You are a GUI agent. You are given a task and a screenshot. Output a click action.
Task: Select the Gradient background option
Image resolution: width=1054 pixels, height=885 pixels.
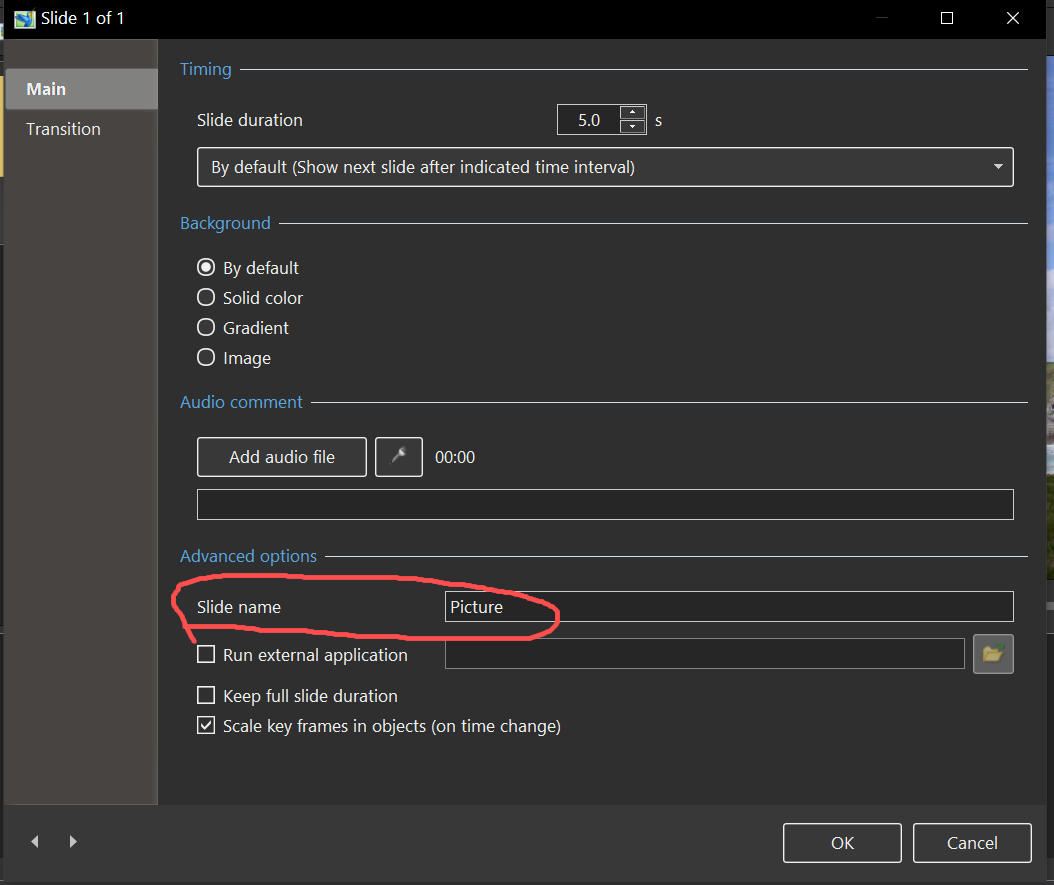coord(206,328)
